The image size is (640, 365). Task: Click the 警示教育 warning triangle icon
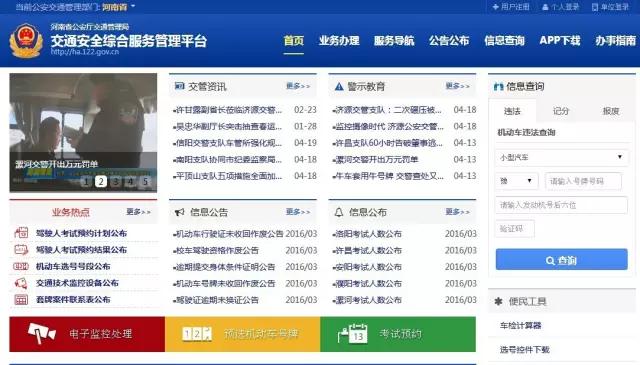(339, 87)
